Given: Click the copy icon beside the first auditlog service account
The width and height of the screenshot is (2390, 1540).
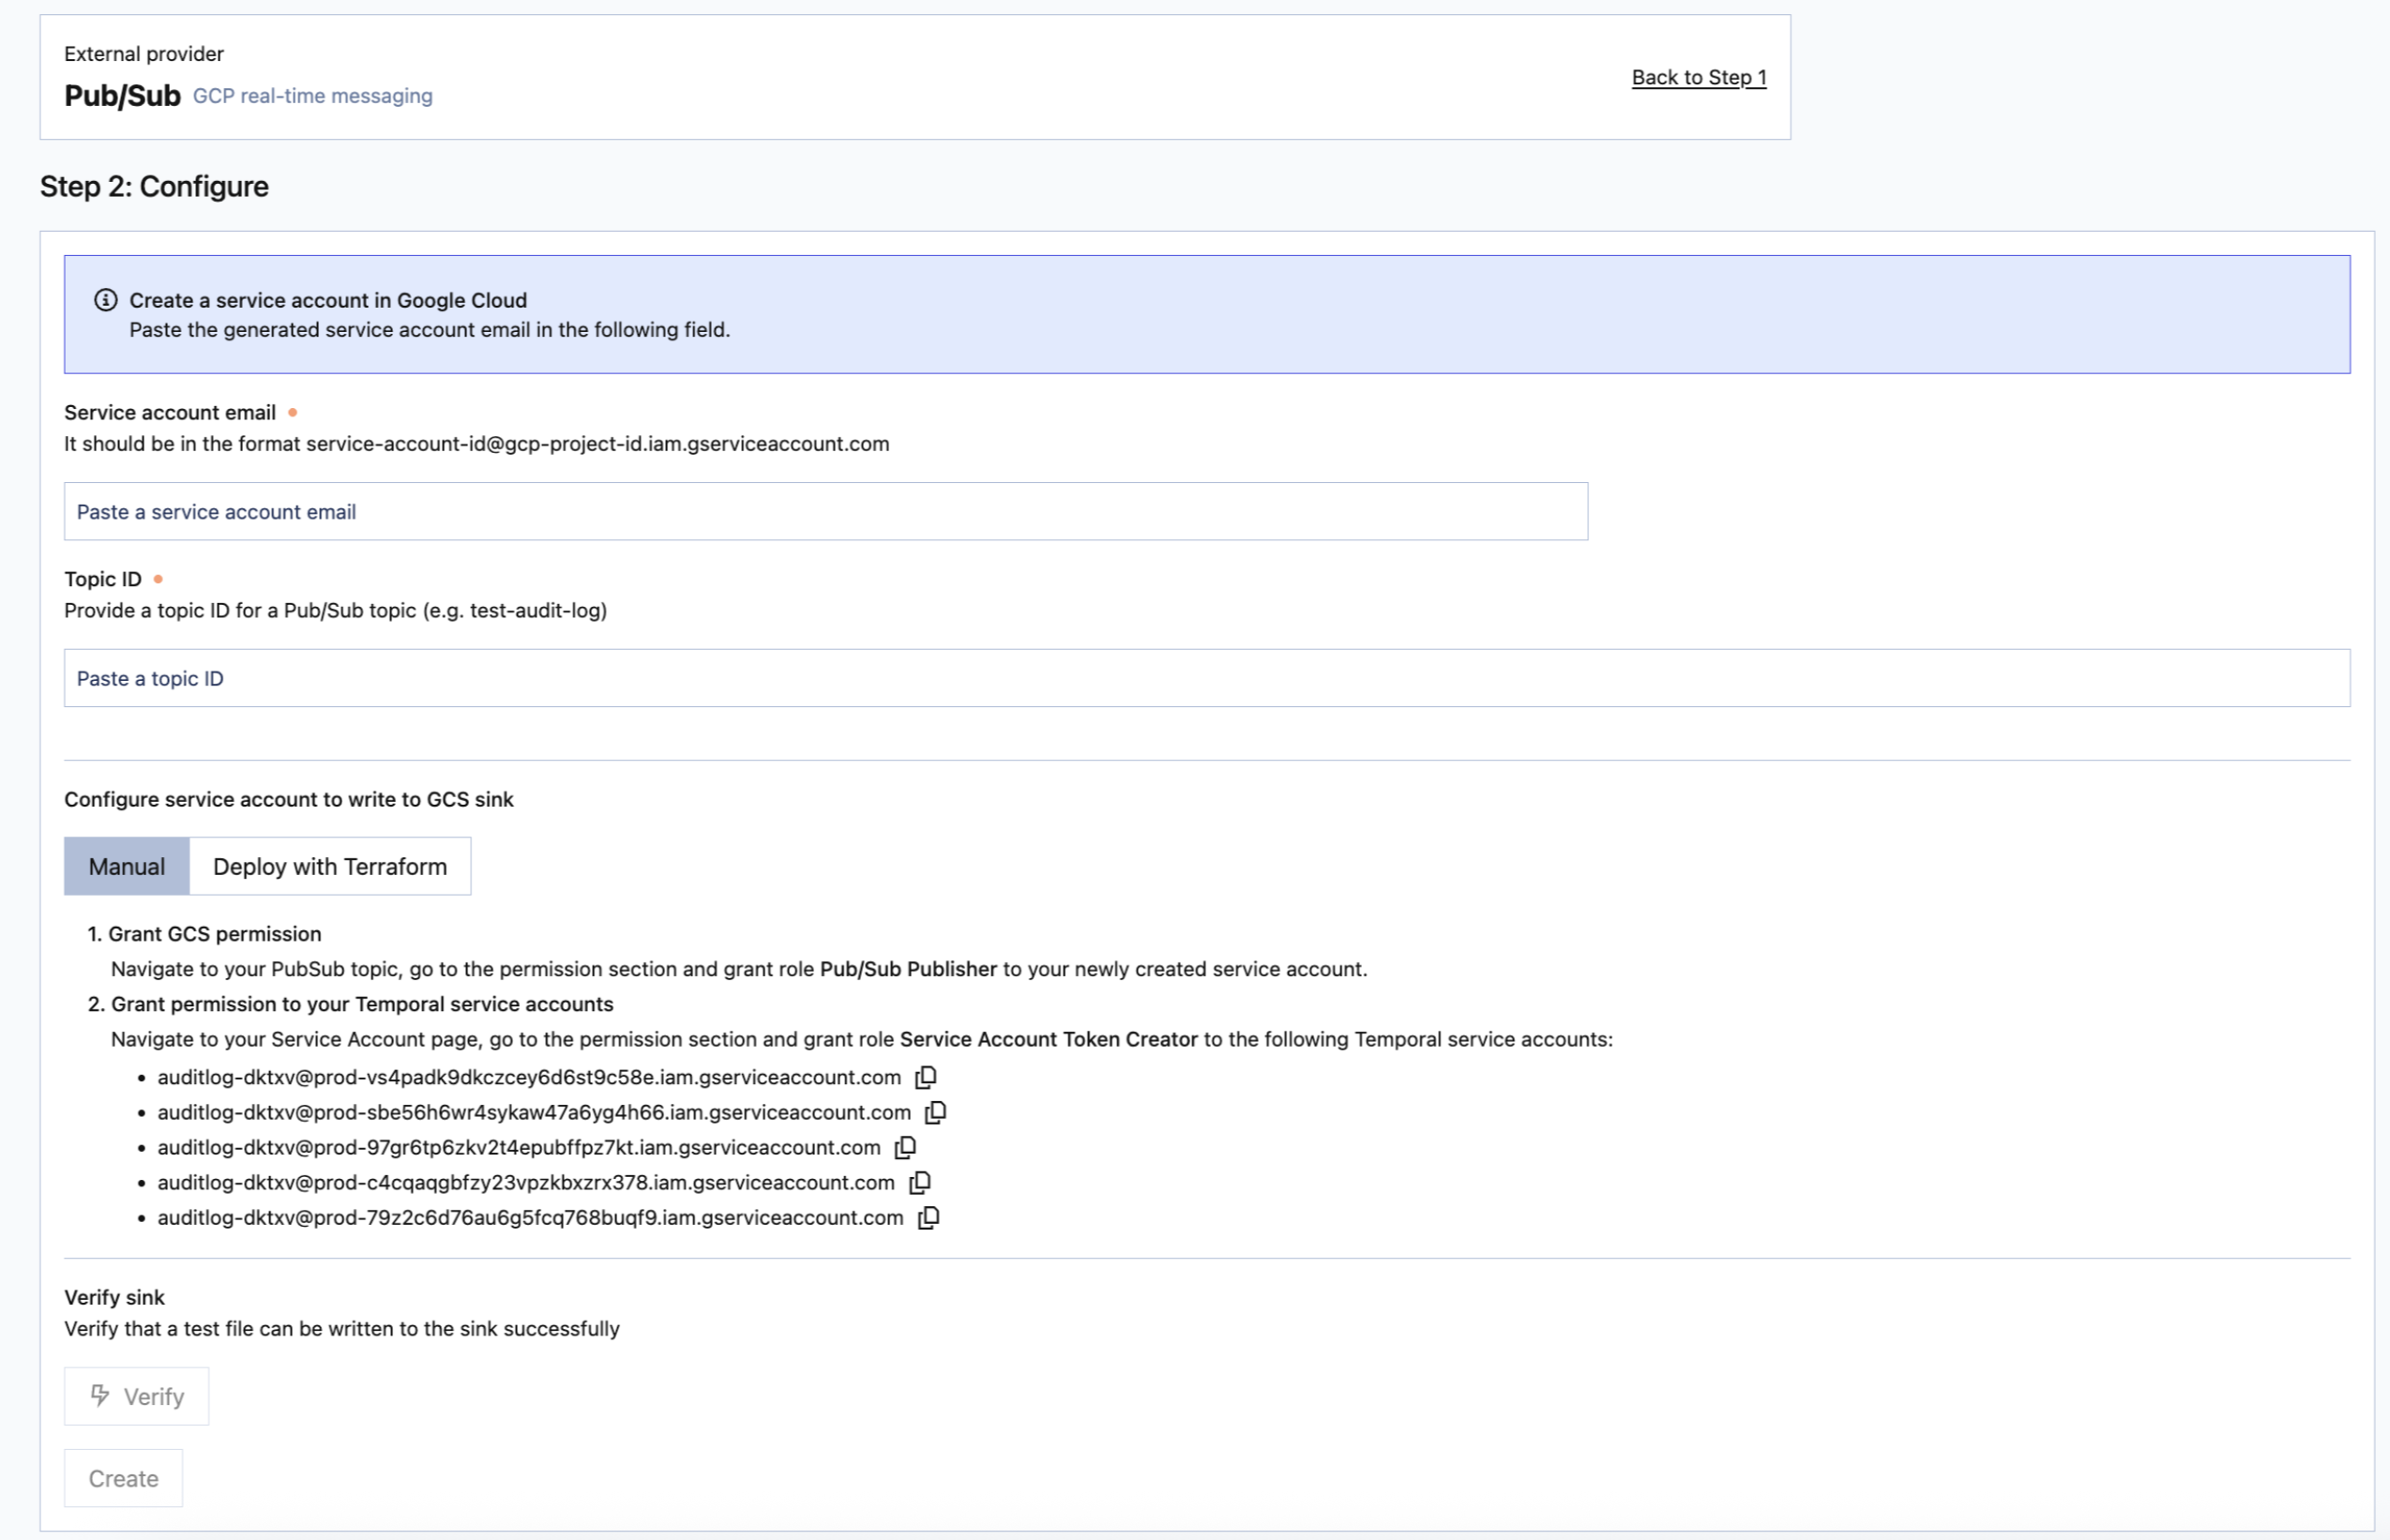Looking at the screenshot, I should [925, 1077].
